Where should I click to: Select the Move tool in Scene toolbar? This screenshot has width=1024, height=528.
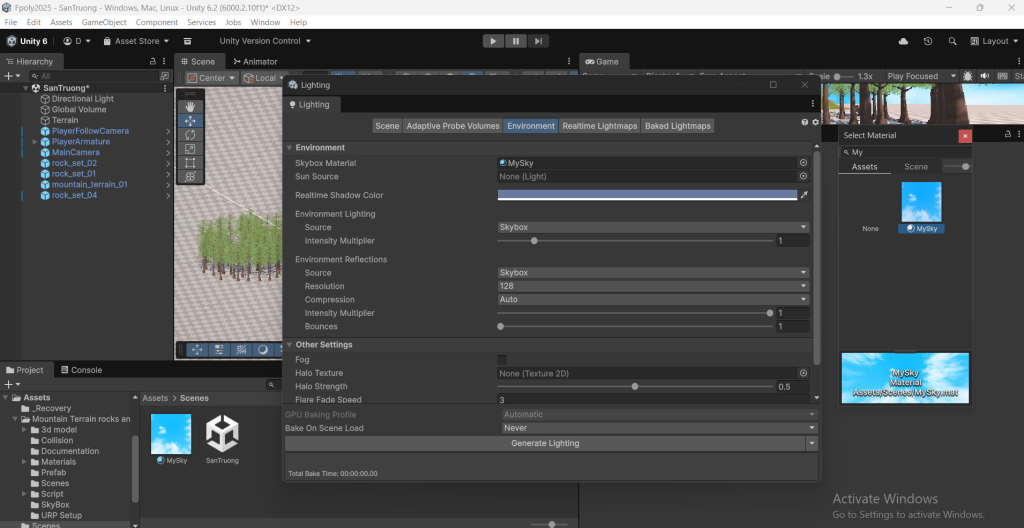190,120
